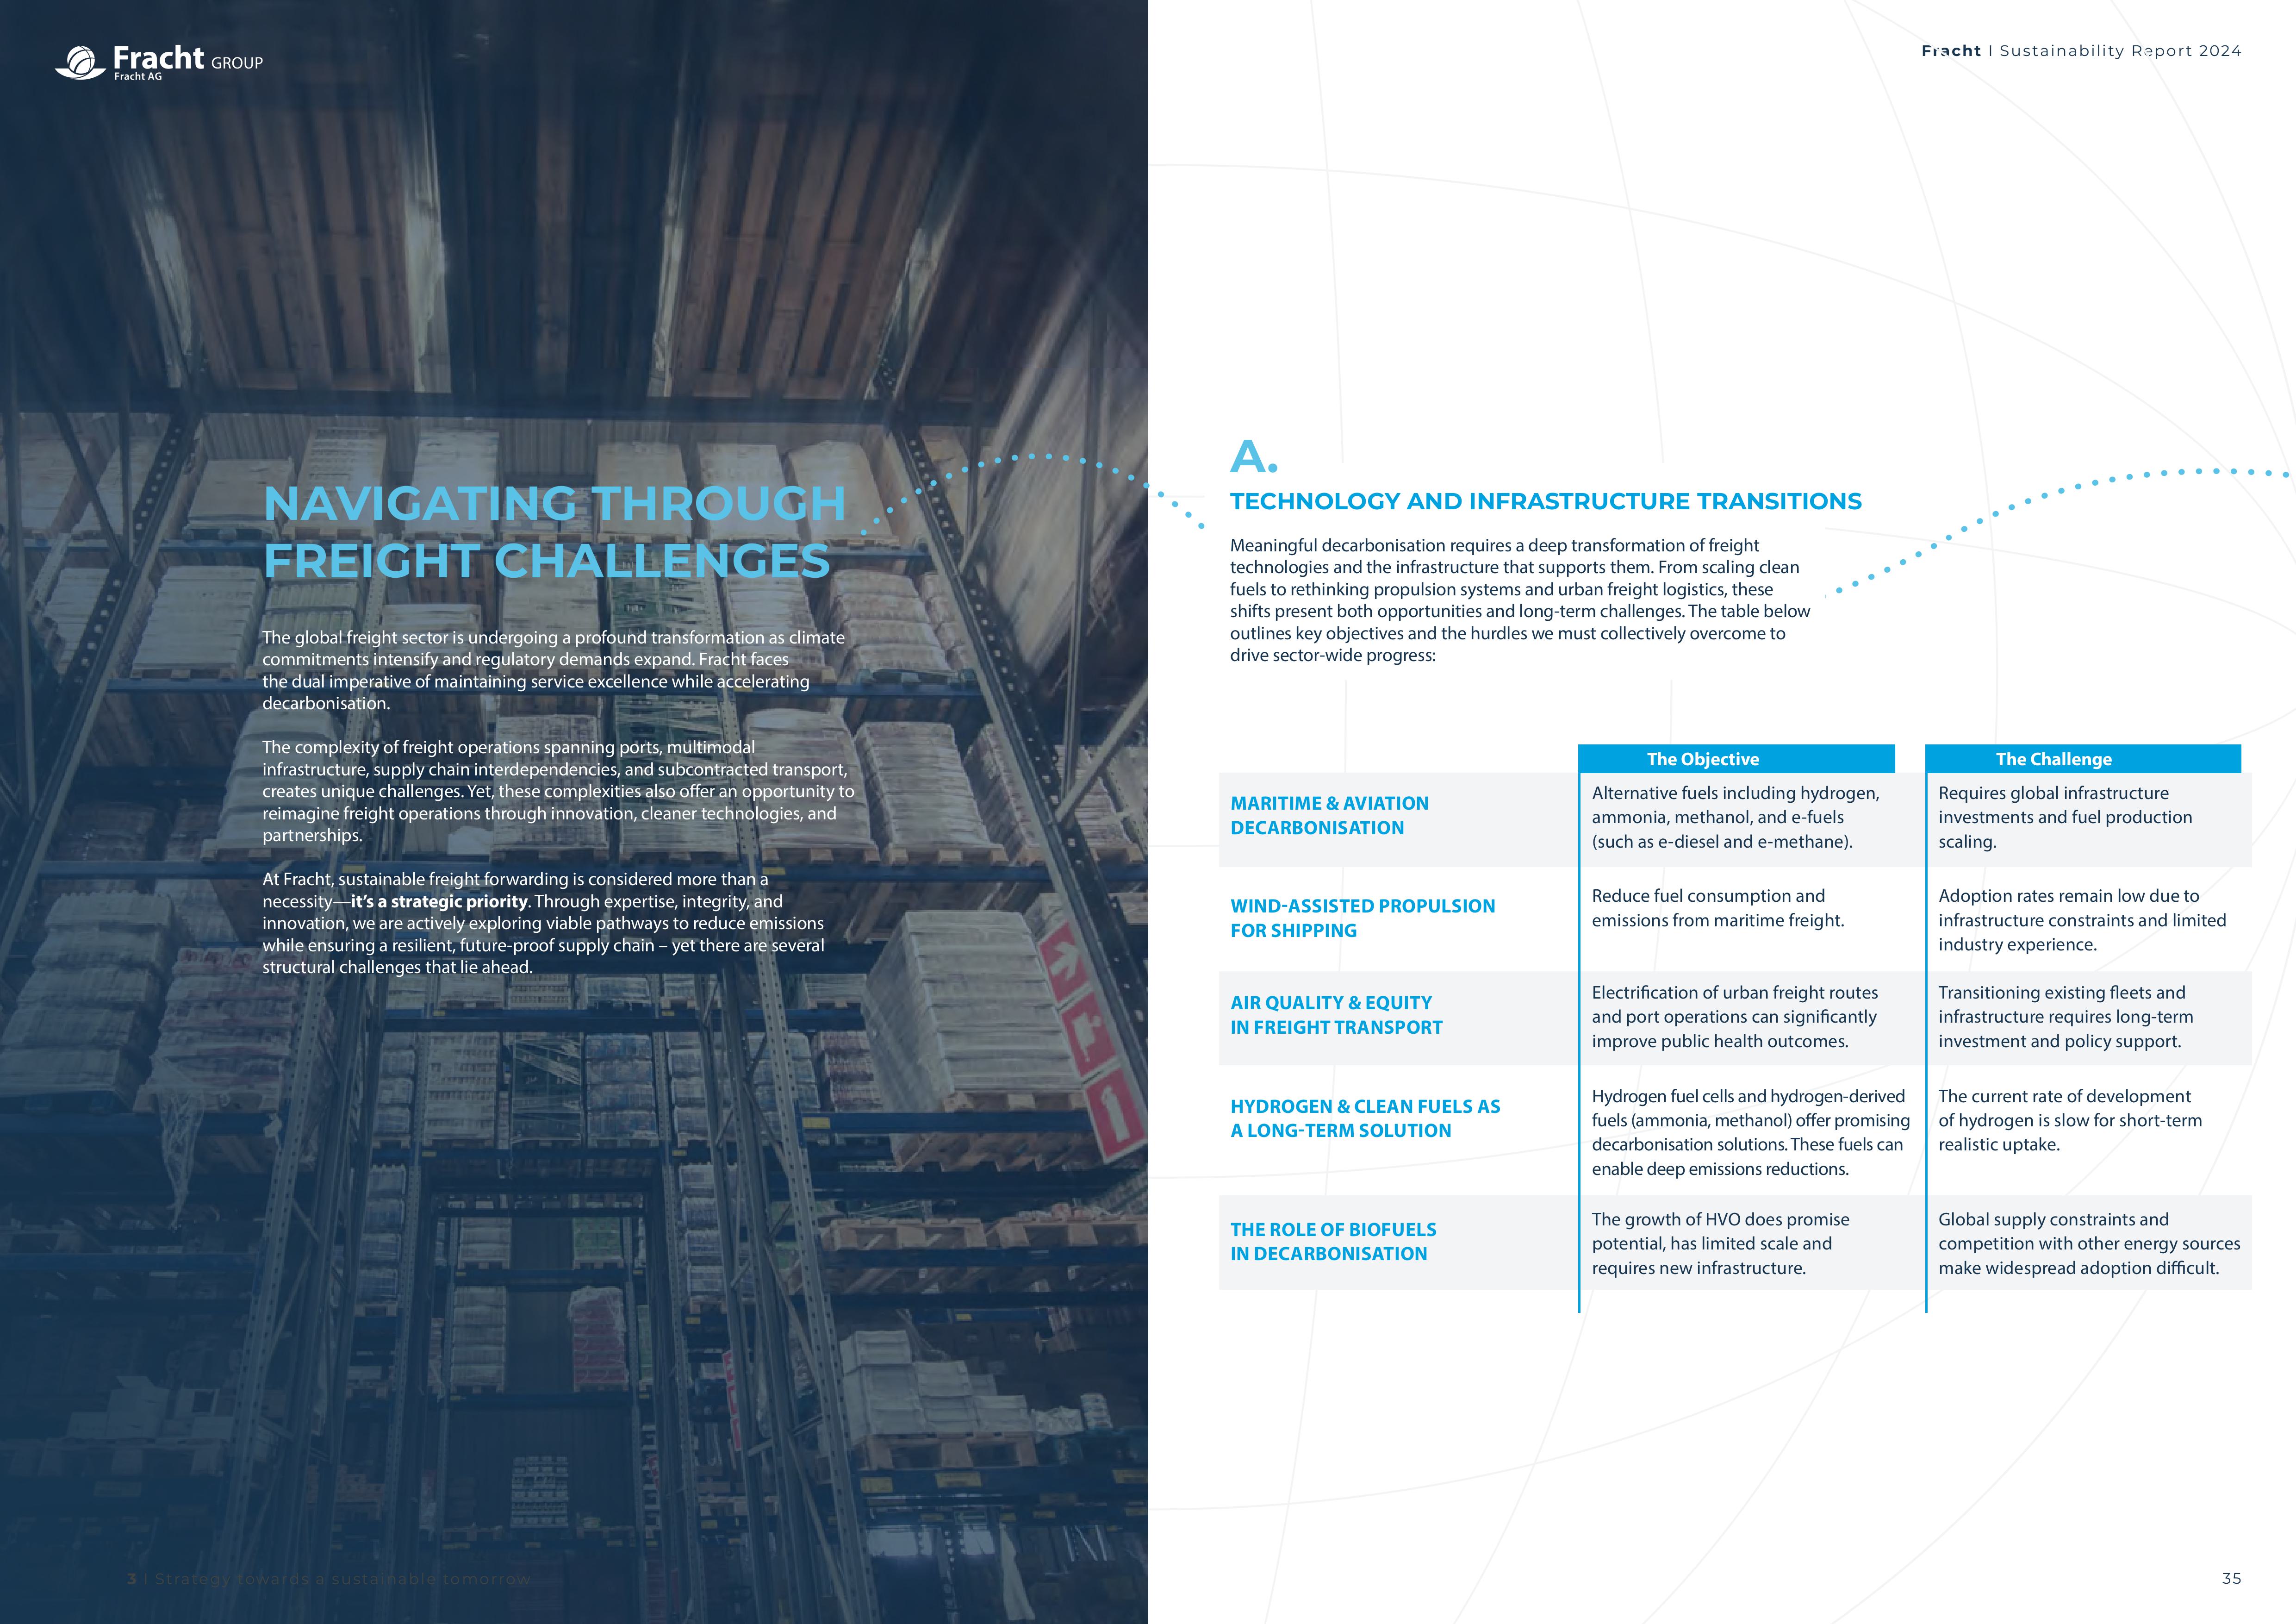Click 'The Role of Biofuels' row label
2296x1624 pixels.
pyautogui.click(x=1333, y=1241)
